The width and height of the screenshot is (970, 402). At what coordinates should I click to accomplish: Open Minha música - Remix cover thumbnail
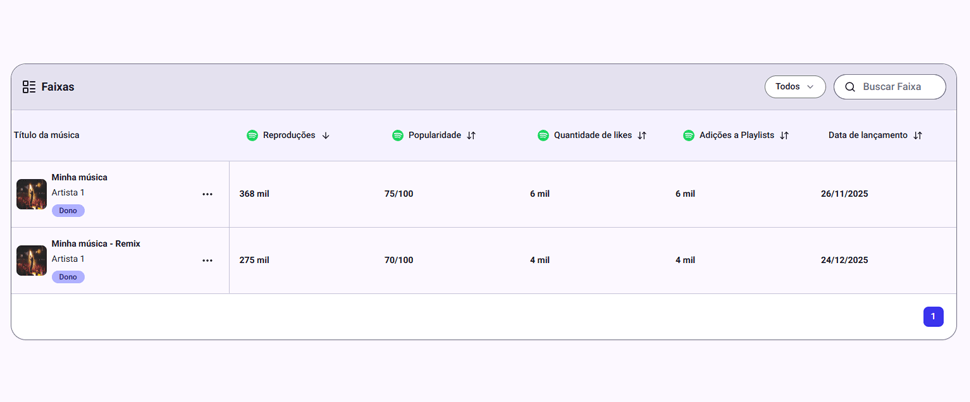[32, 260]
